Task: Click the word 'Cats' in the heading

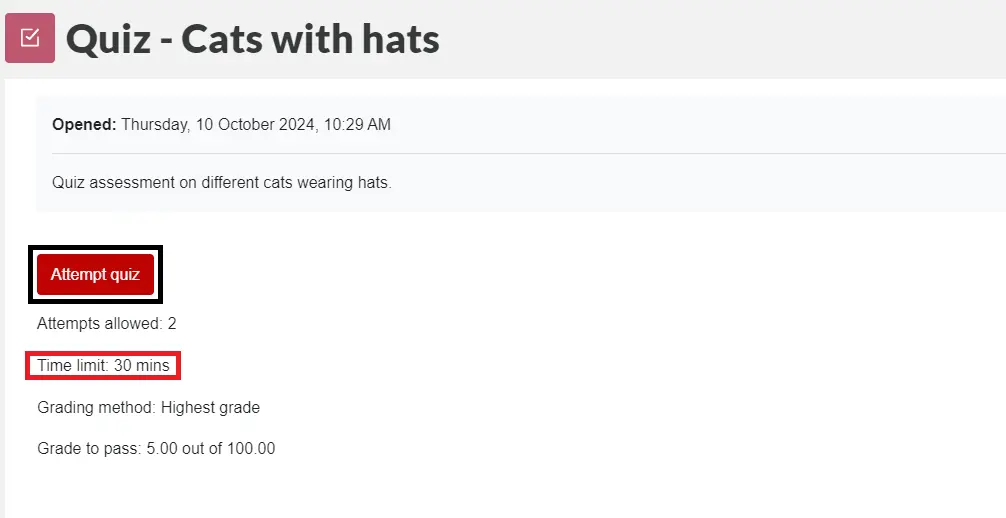Action: (x=223, y=39)
